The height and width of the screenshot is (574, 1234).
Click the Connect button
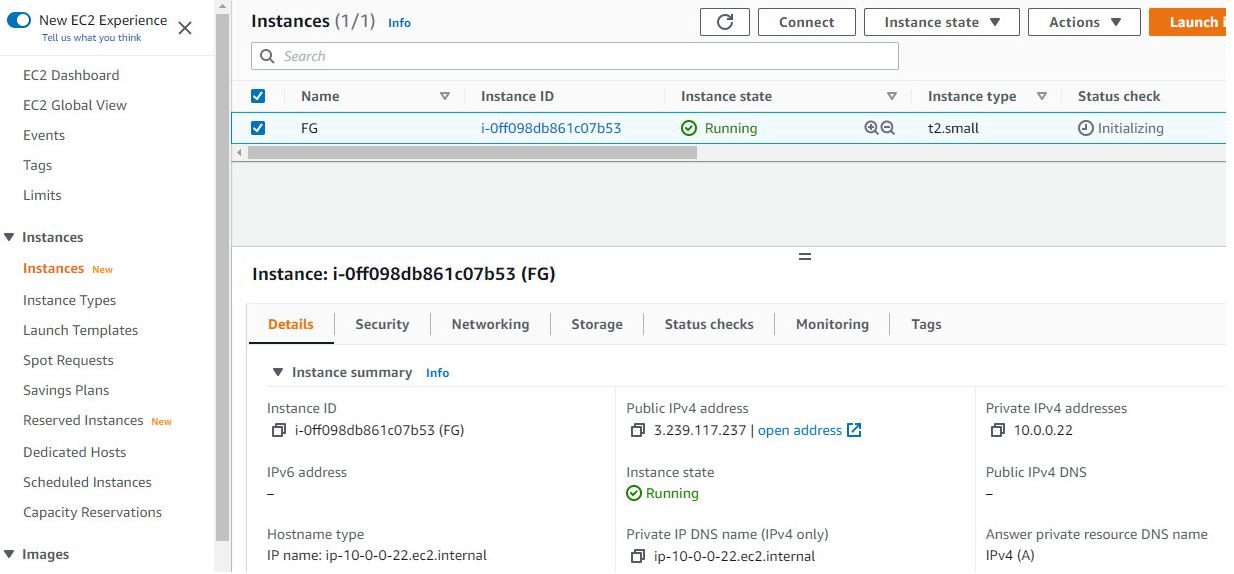[807, 22]
